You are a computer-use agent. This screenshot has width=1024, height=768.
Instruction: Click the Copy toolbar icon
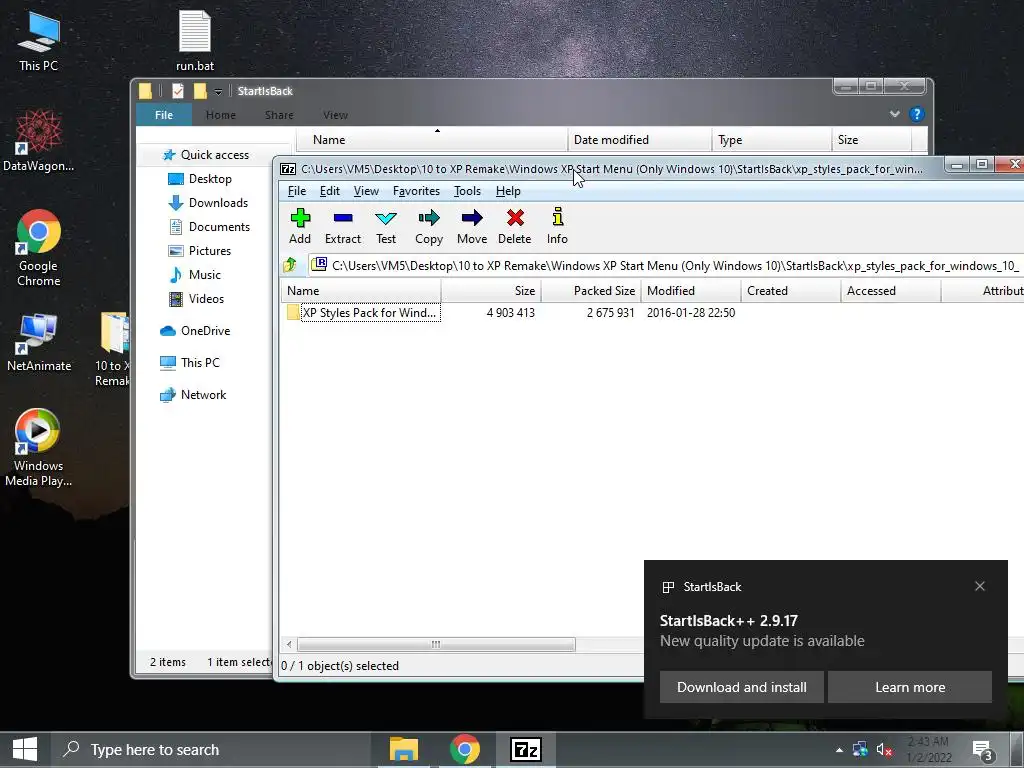point(429,226)
